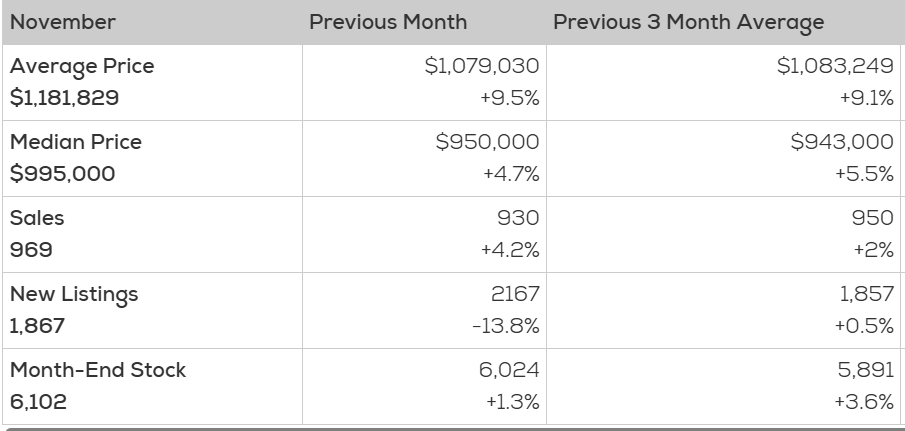Select the 2167 previous month listings
Image resolution: width=905 pixels, height=431 pixels.
pos(517,294)
